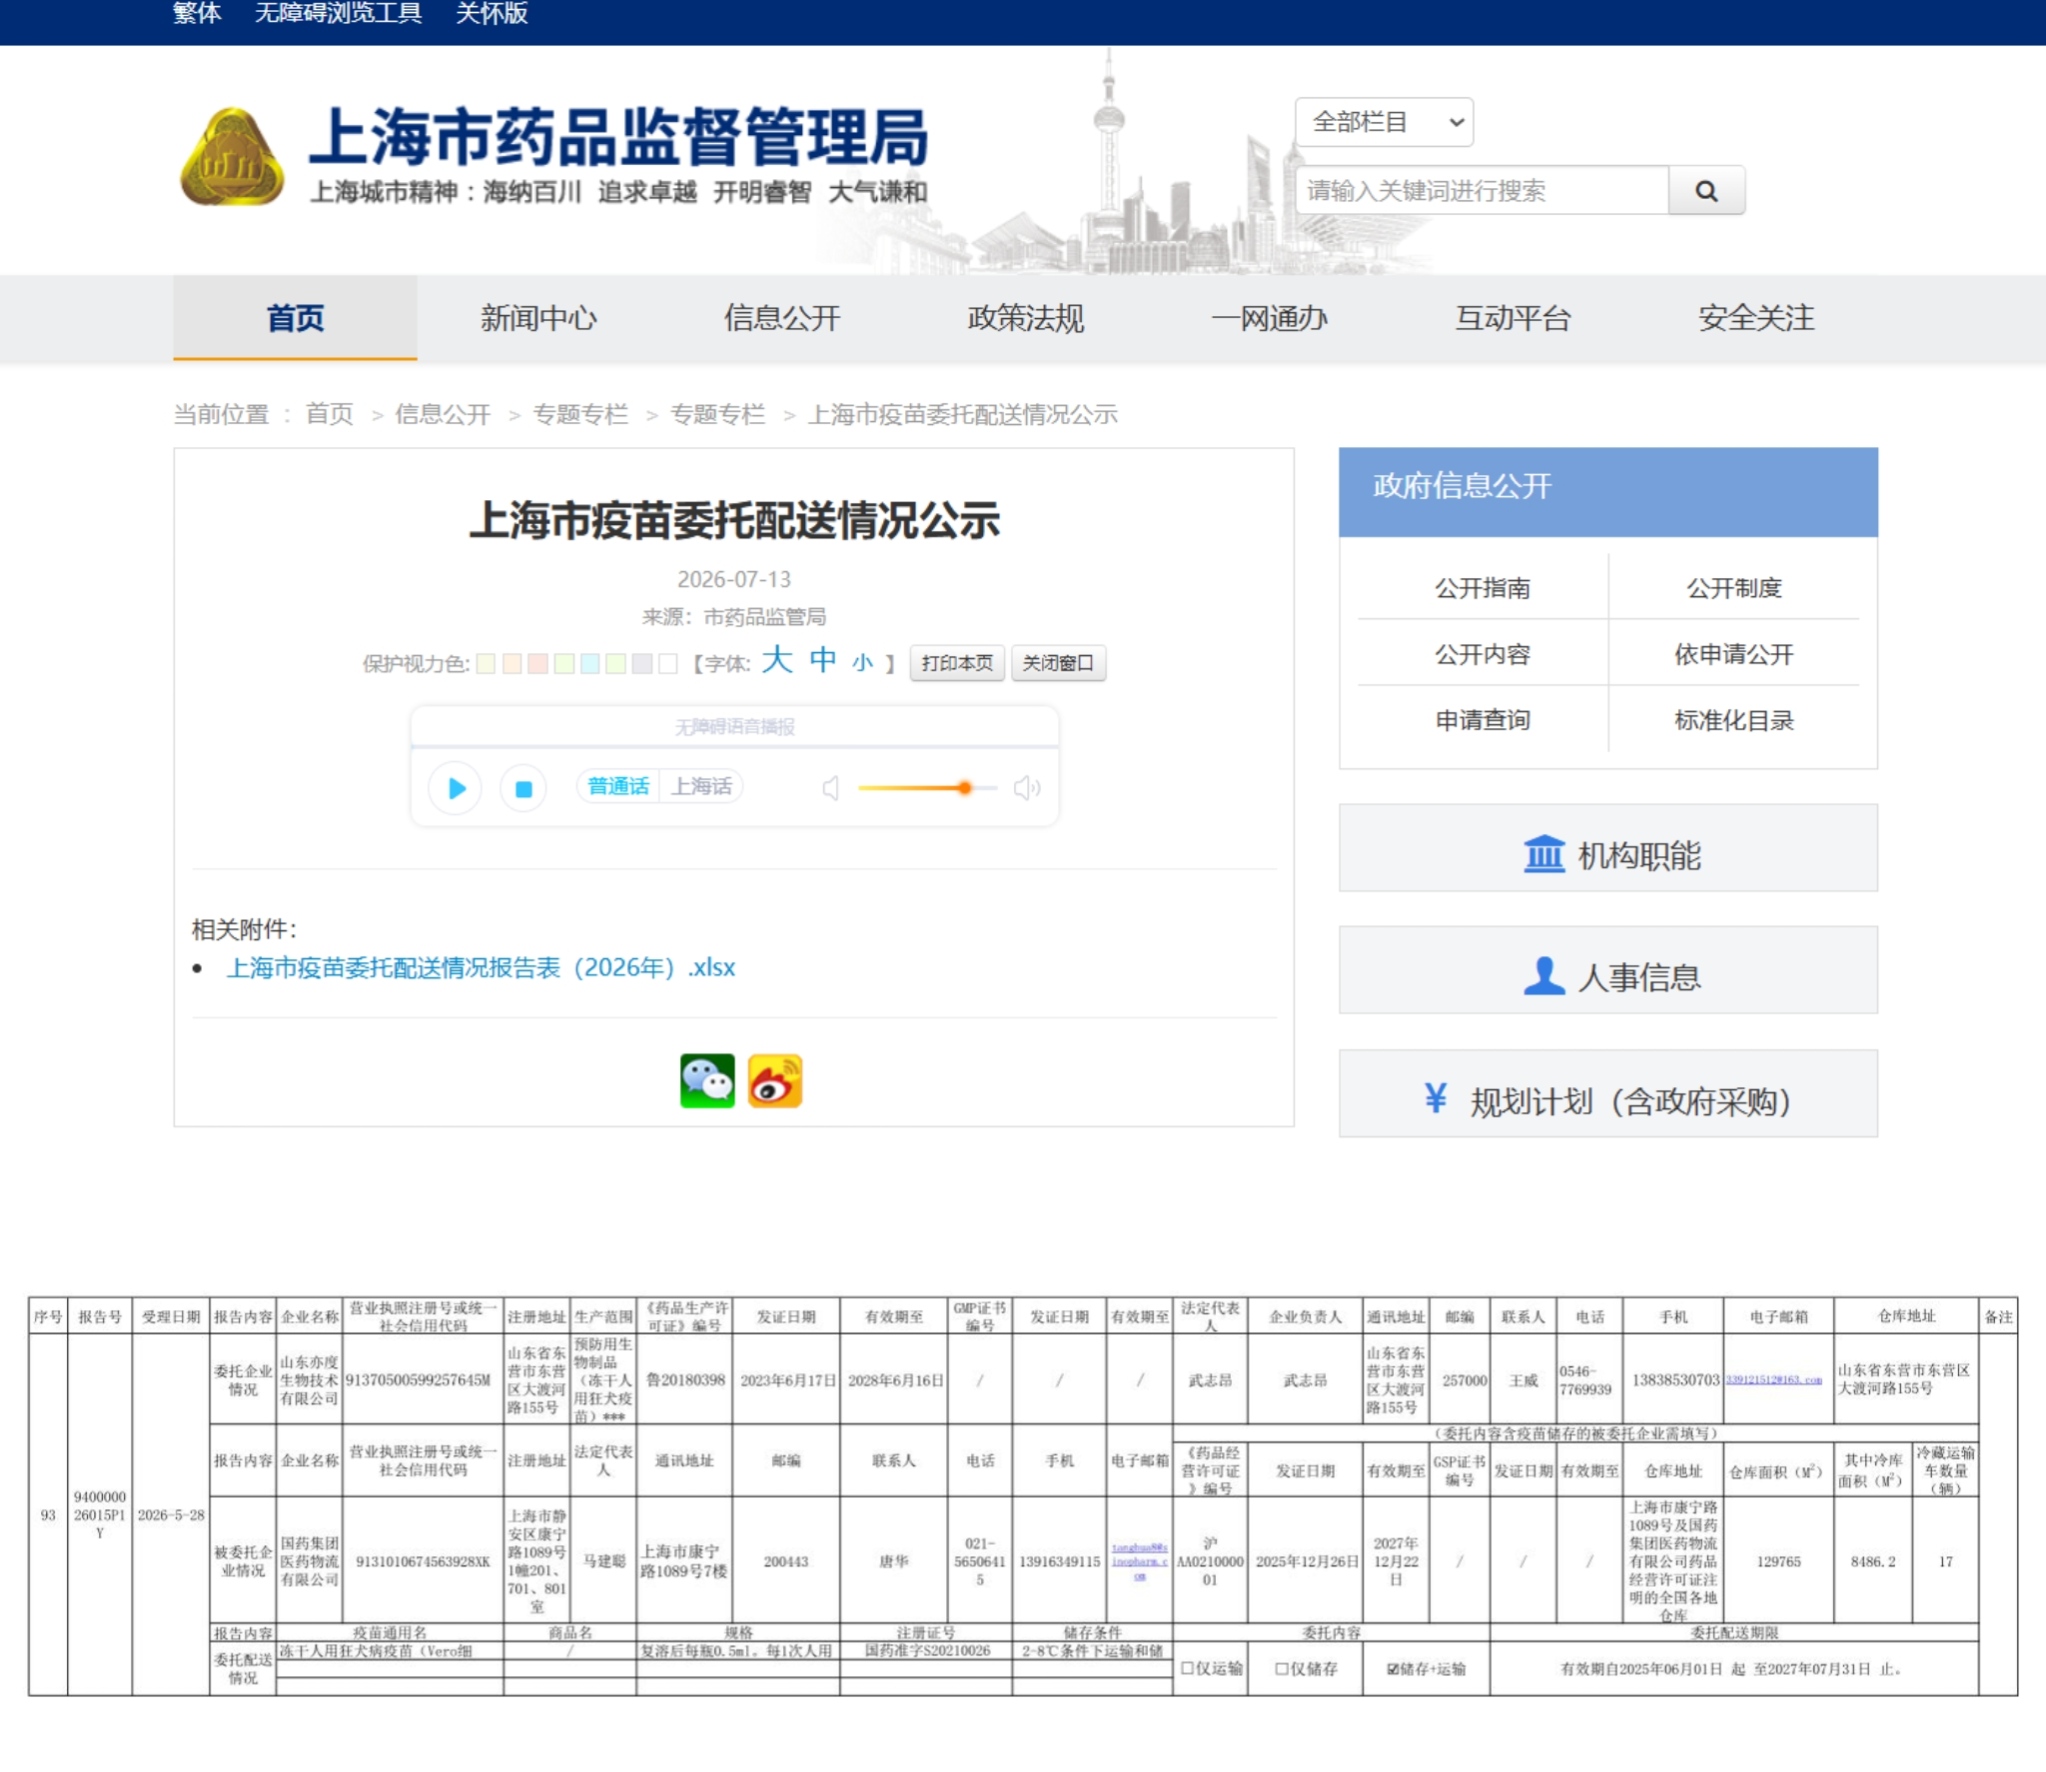Select the pink eye-protection color swatch
The height and width of the screenshot is (1772, 2046).
pos(538,663)
